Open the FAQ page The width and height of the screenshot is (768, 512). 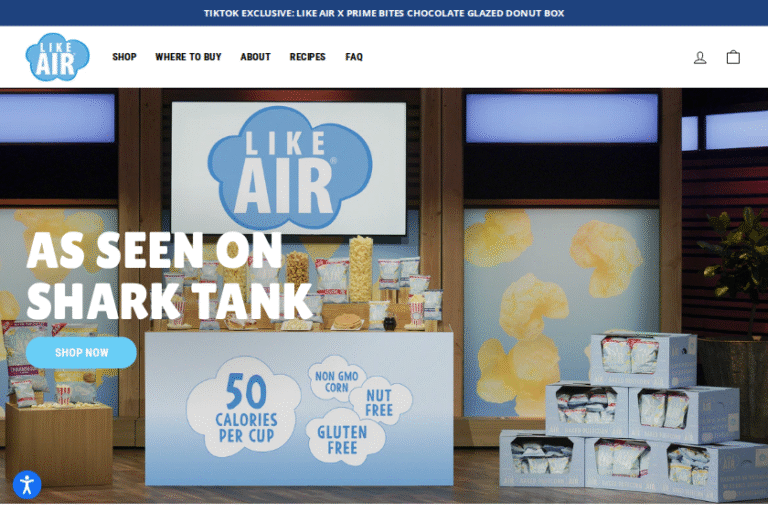(x=354, y=57)
